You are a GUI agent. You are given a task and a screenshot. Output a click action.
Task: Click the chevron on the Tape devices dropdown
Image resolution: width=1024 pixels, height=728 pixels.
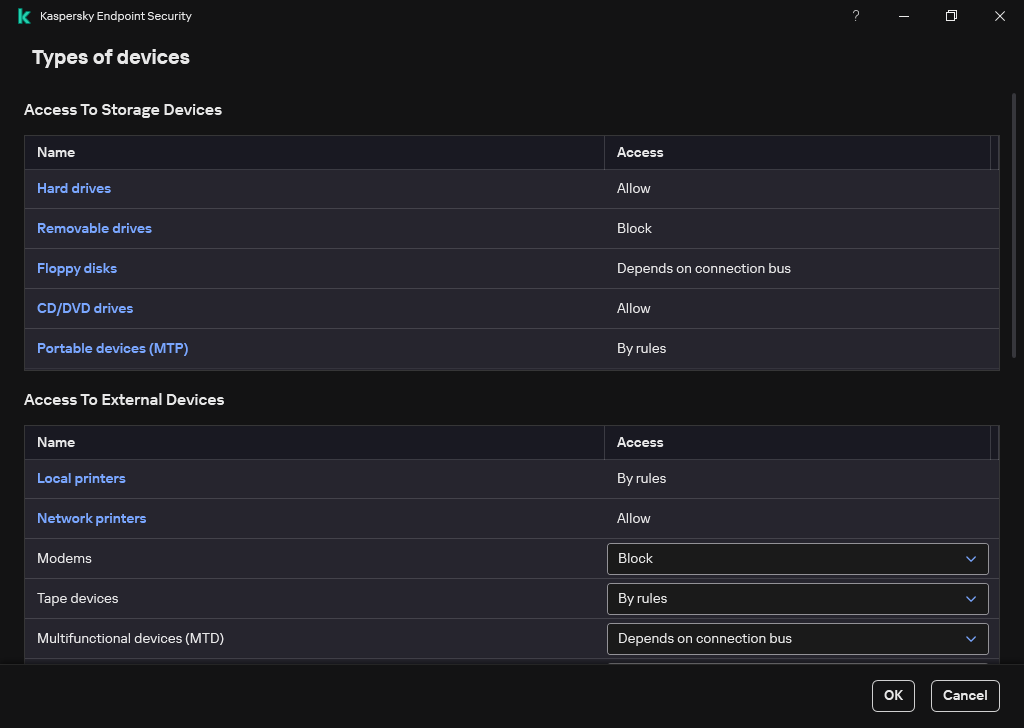970,598
